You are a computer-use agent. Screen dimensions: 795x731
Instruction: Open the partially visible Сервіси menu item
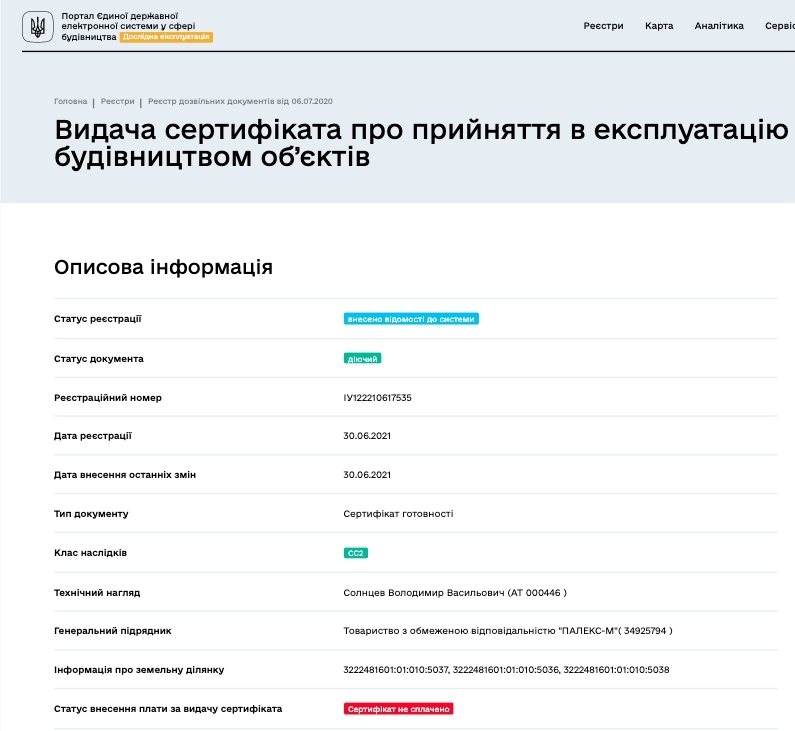780,26
